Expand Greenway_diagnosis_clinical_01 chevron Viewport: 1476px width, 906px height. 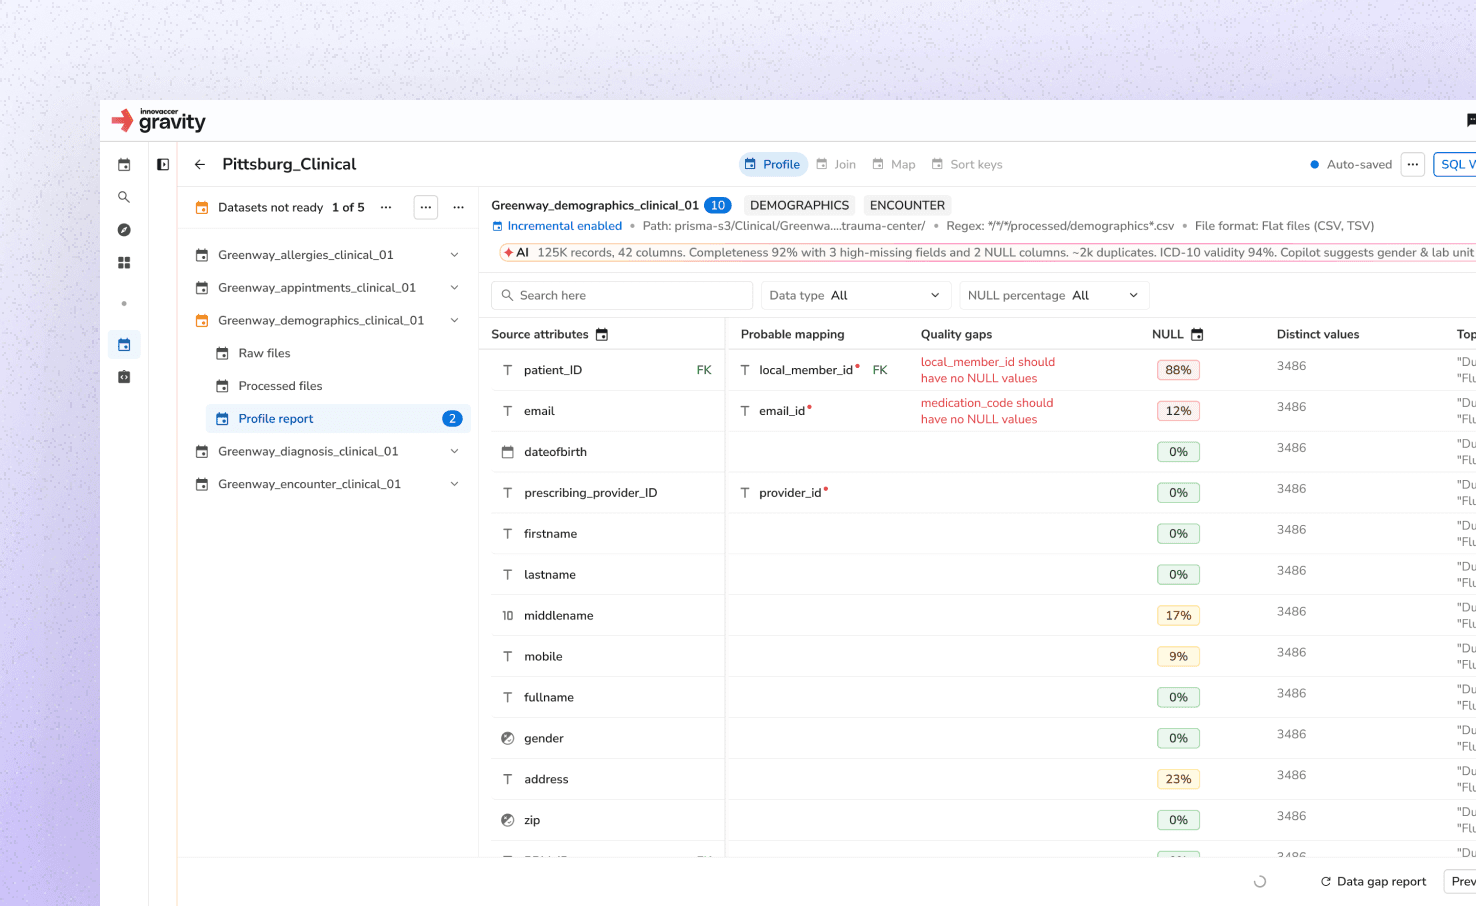[454, 452]
